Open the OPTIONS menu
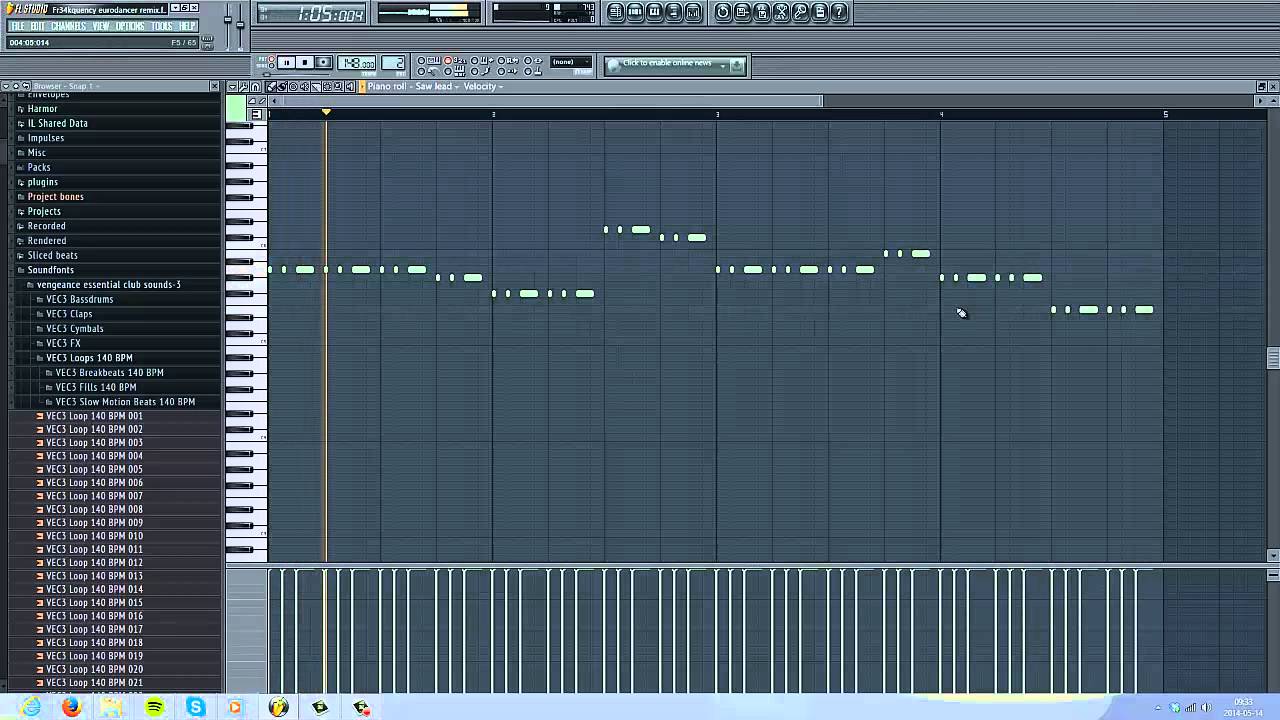The height and width of the screenshot is (720, 1280). coord(130,26)
